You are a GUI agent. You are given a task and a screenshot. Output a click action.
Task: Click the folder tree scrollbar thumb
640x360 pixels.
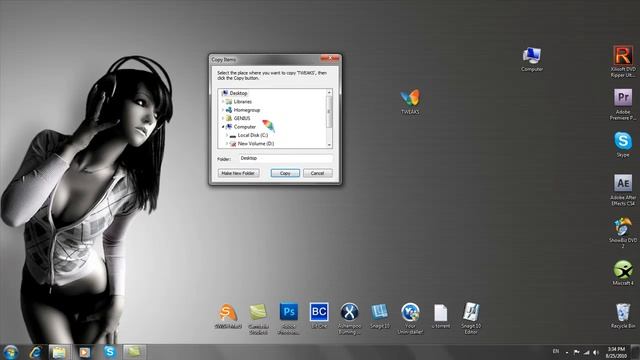(x=329, y=111)
